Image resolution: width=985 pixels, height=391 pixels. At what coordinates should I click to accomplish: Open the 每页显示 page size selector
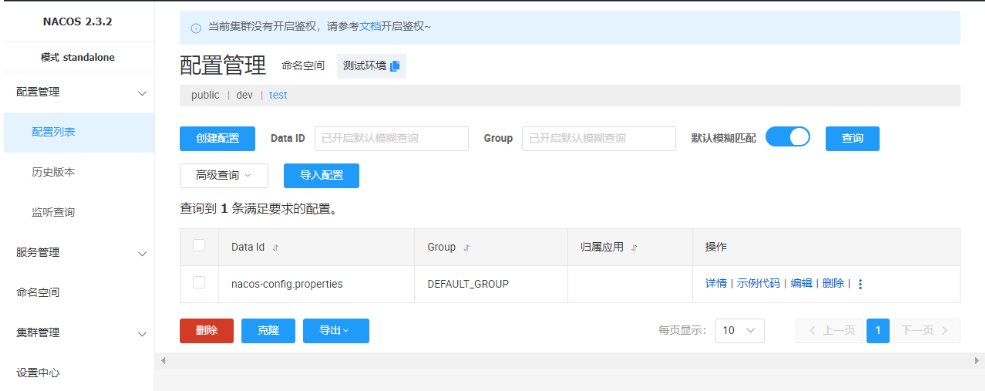[x=740, y=331]
